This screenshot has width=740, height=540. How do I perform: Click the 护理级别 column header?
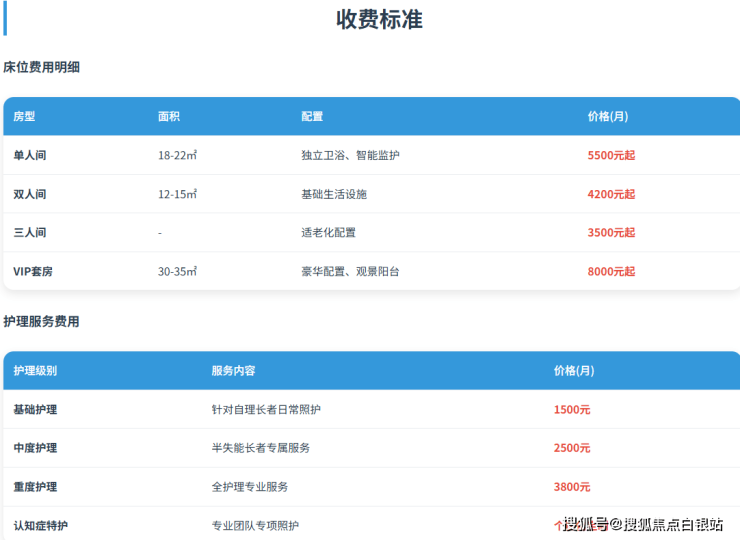[x=35, y=371]
